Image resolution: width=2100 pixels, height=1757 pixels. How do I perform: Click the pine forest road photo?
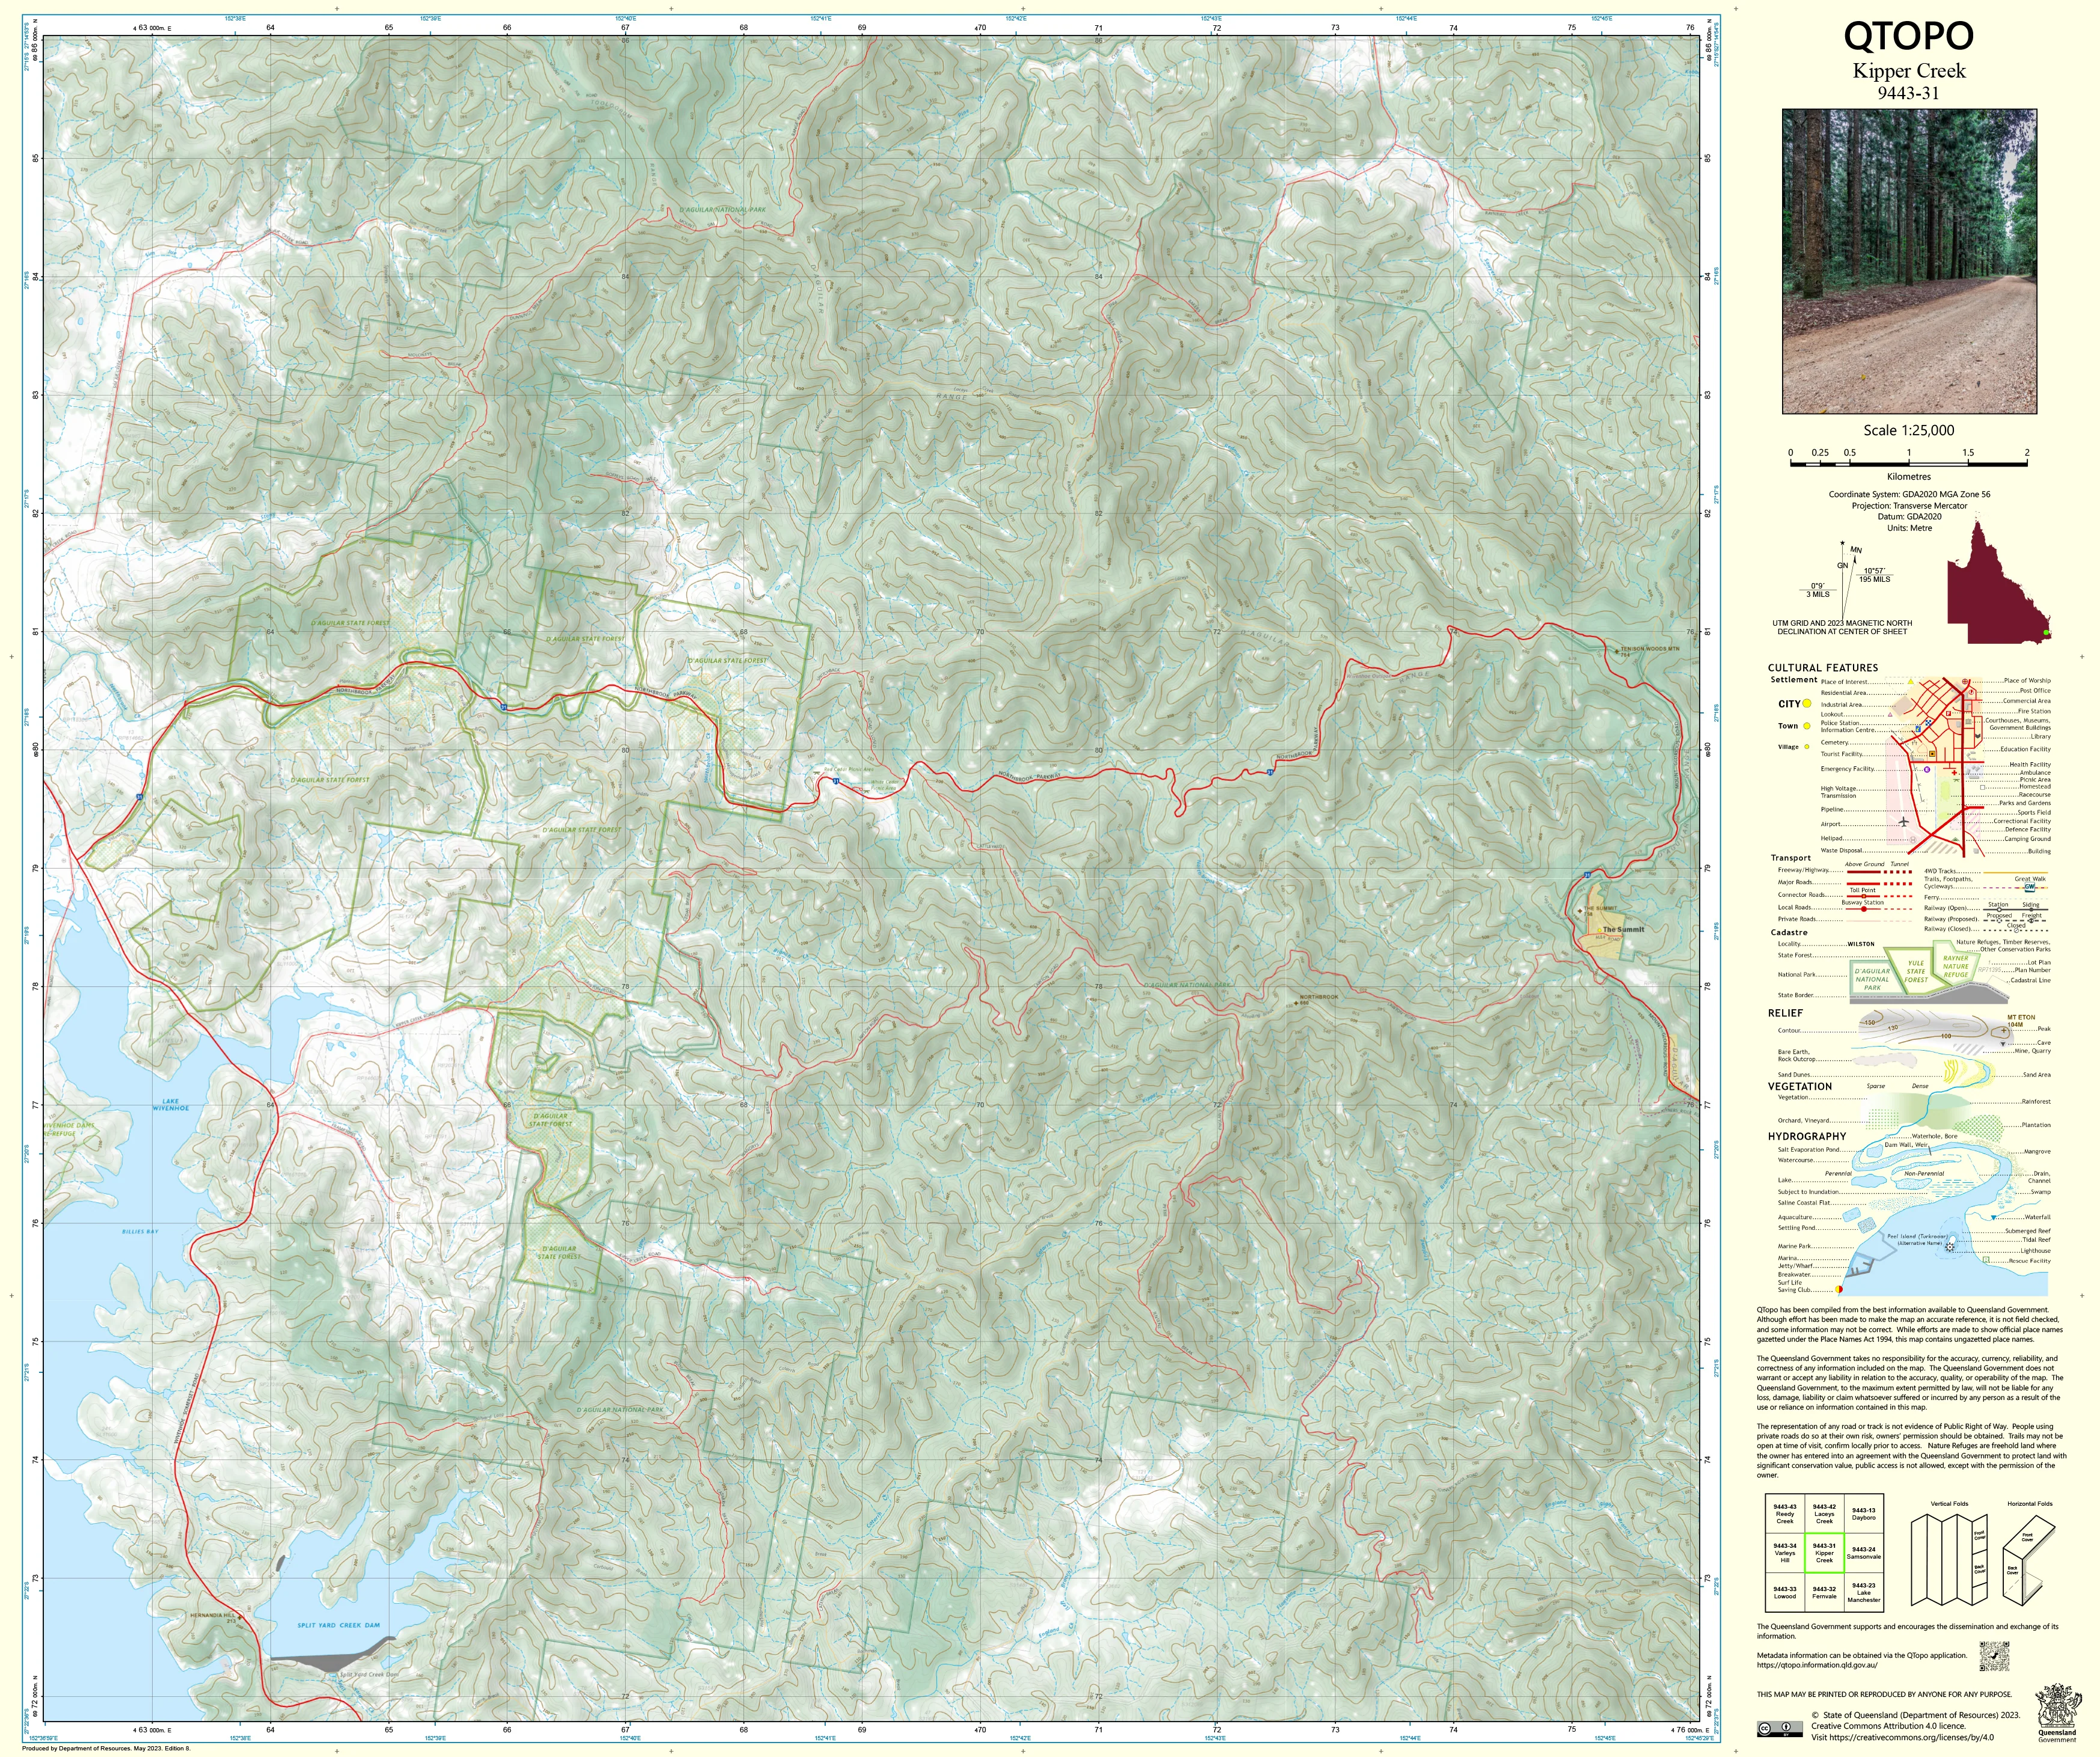1909,262
